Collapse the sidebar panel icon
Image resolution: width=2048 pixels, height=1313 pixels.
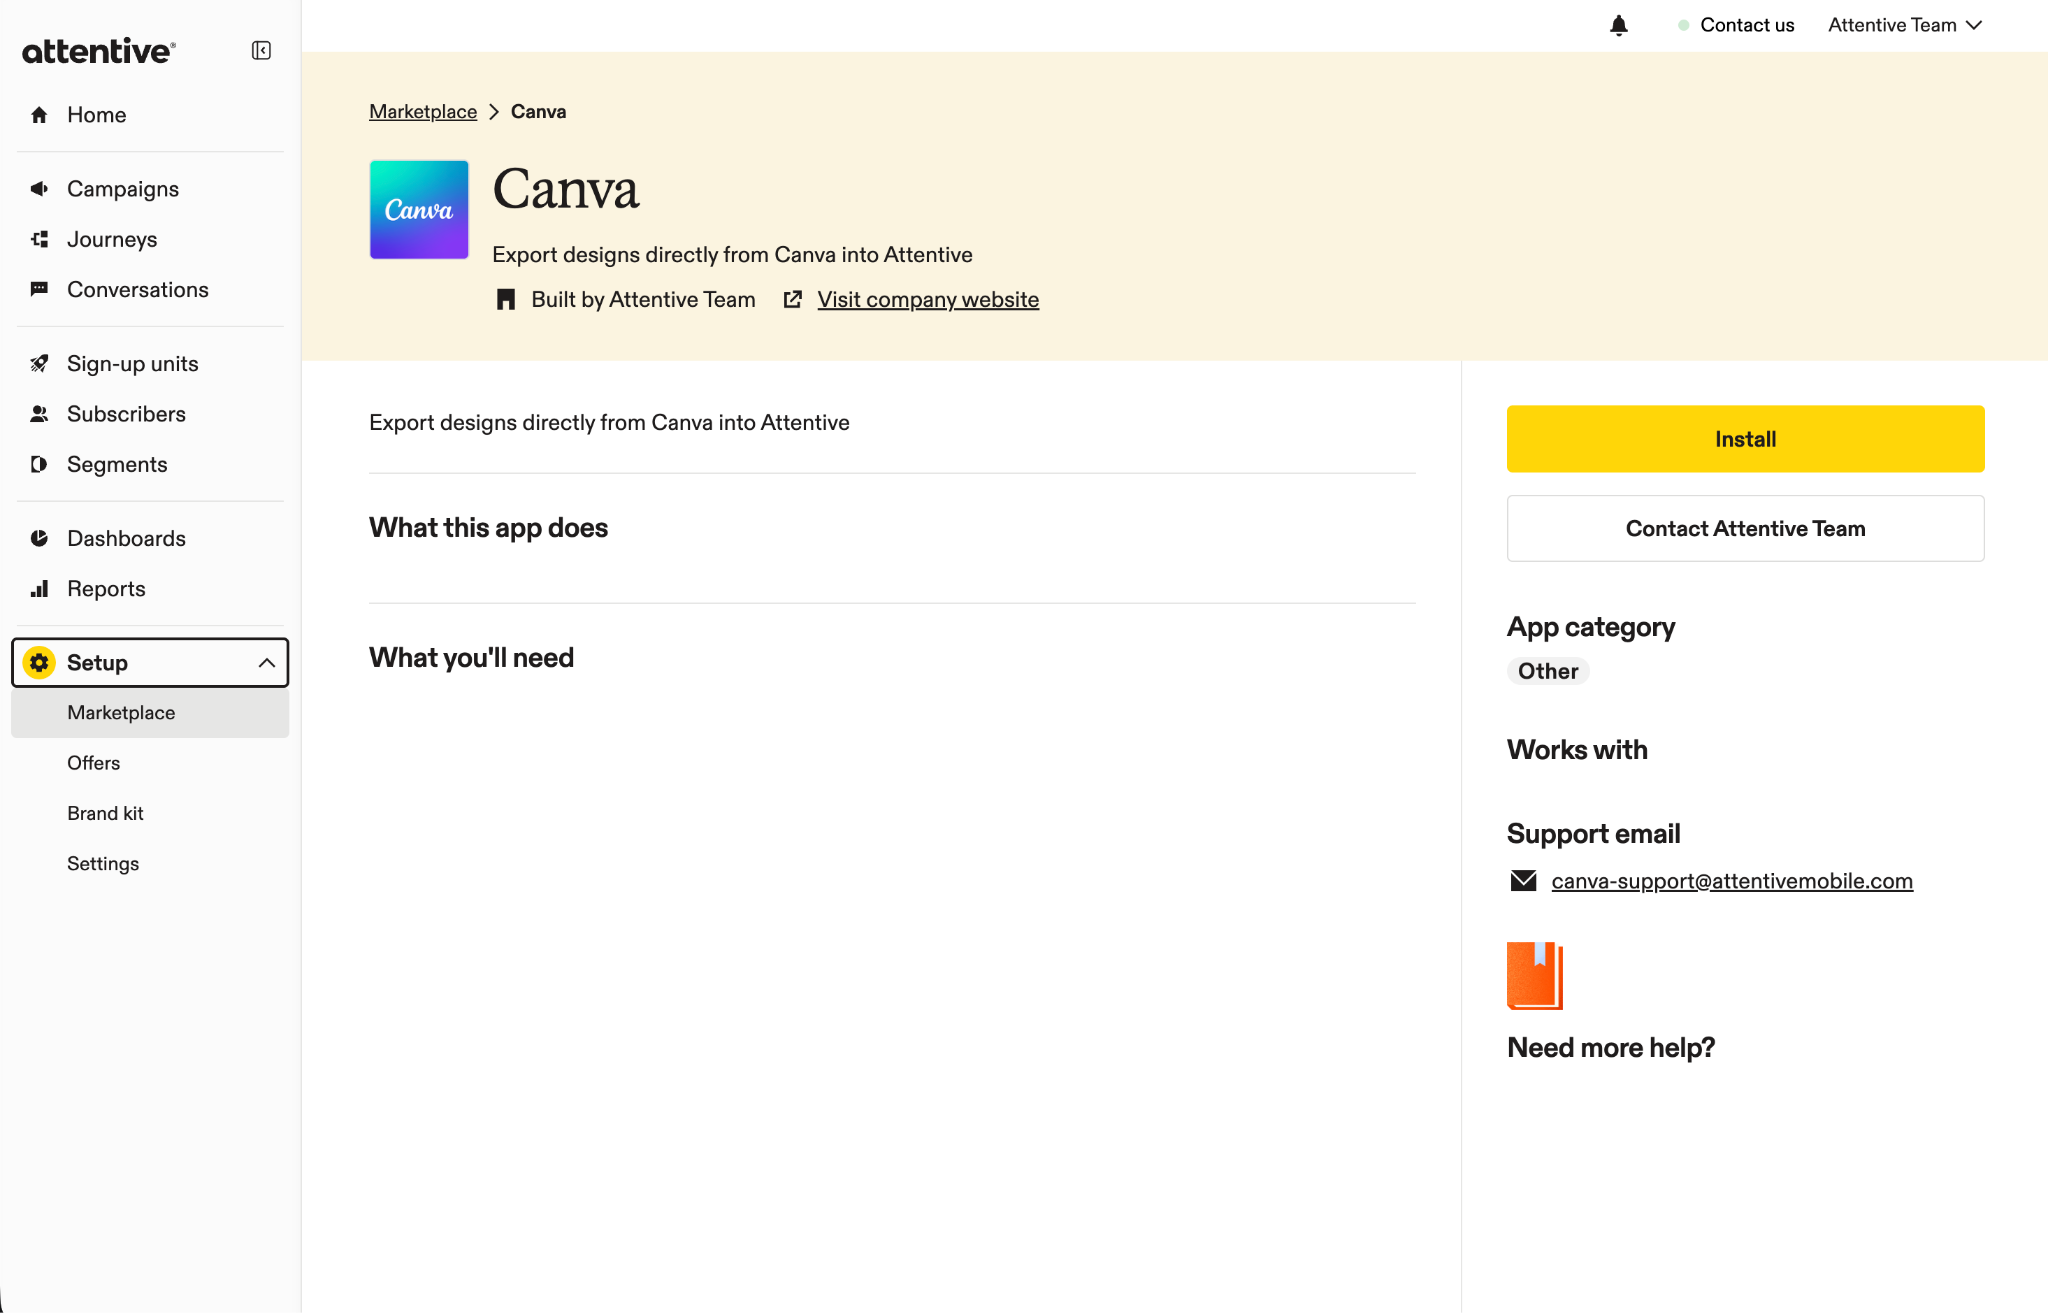click(261, 50)
